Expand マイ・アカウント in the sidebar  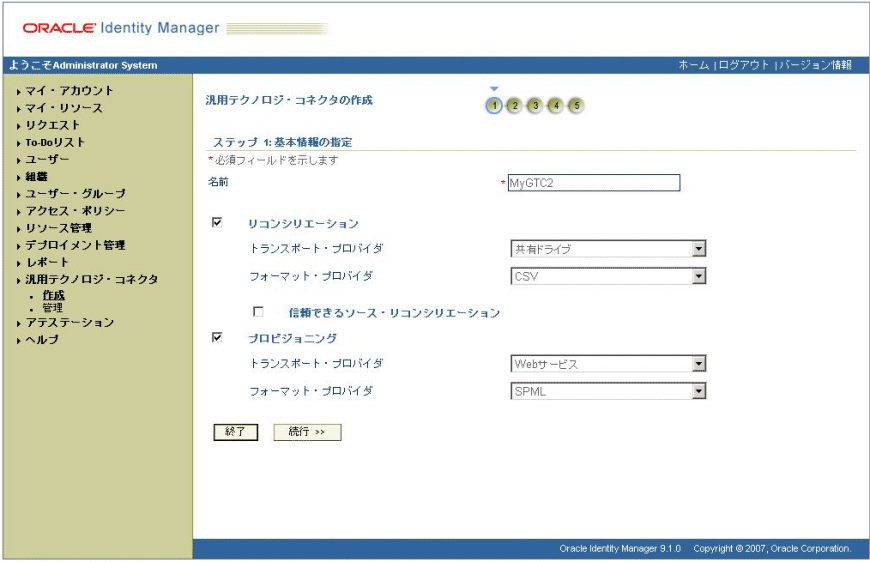click(69, 90)
